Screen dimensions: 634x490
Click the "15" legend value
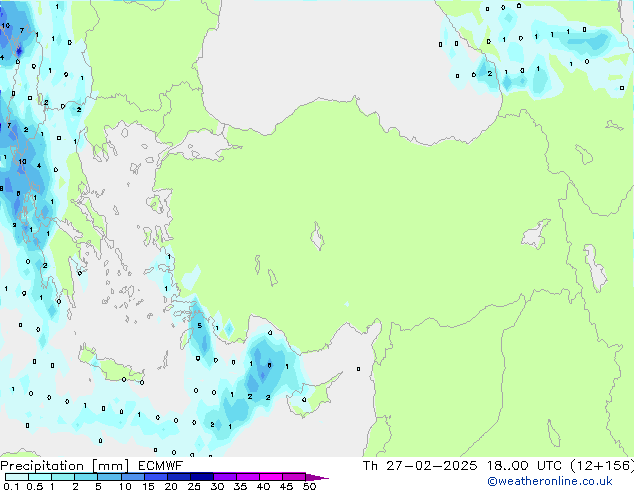tap(148, 486)
